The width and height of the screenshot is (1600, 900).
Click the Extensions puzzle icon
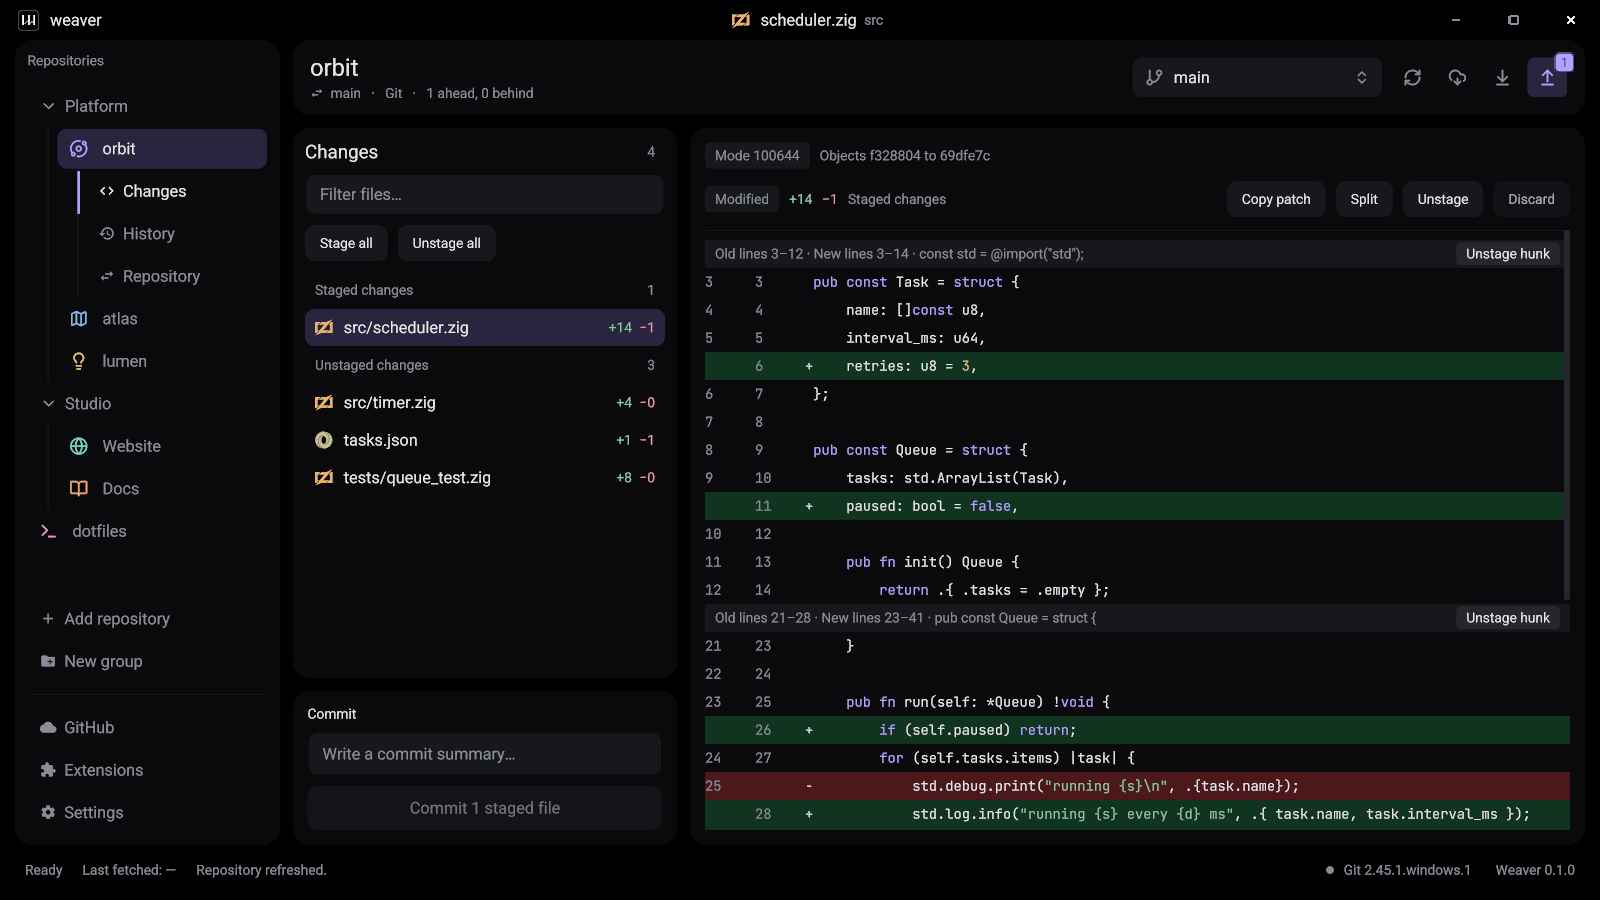click(48, 770)
